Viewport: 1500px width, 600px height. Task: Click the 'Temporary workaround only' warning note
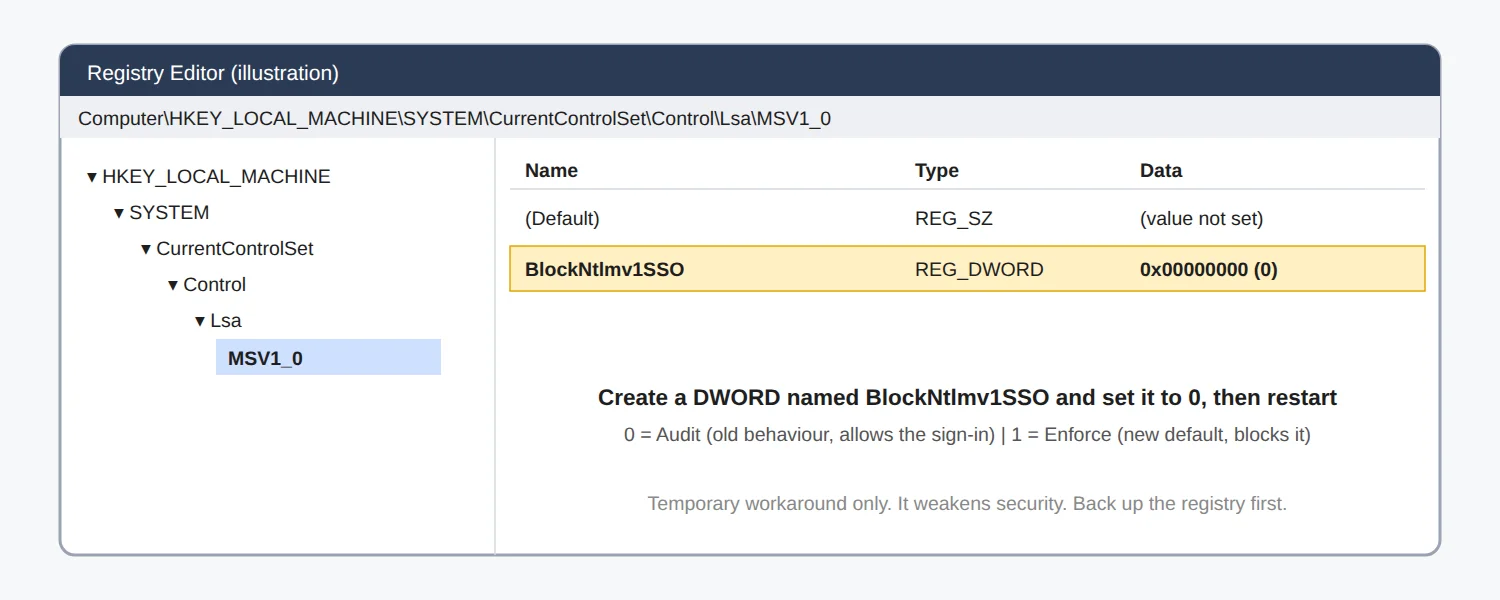[x=967, y=503]
